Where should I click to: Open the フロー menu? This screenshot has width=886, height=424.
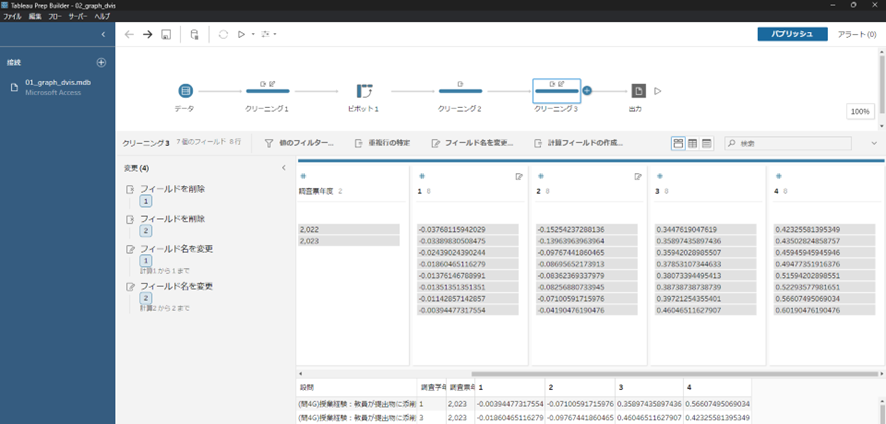(55, 17)
